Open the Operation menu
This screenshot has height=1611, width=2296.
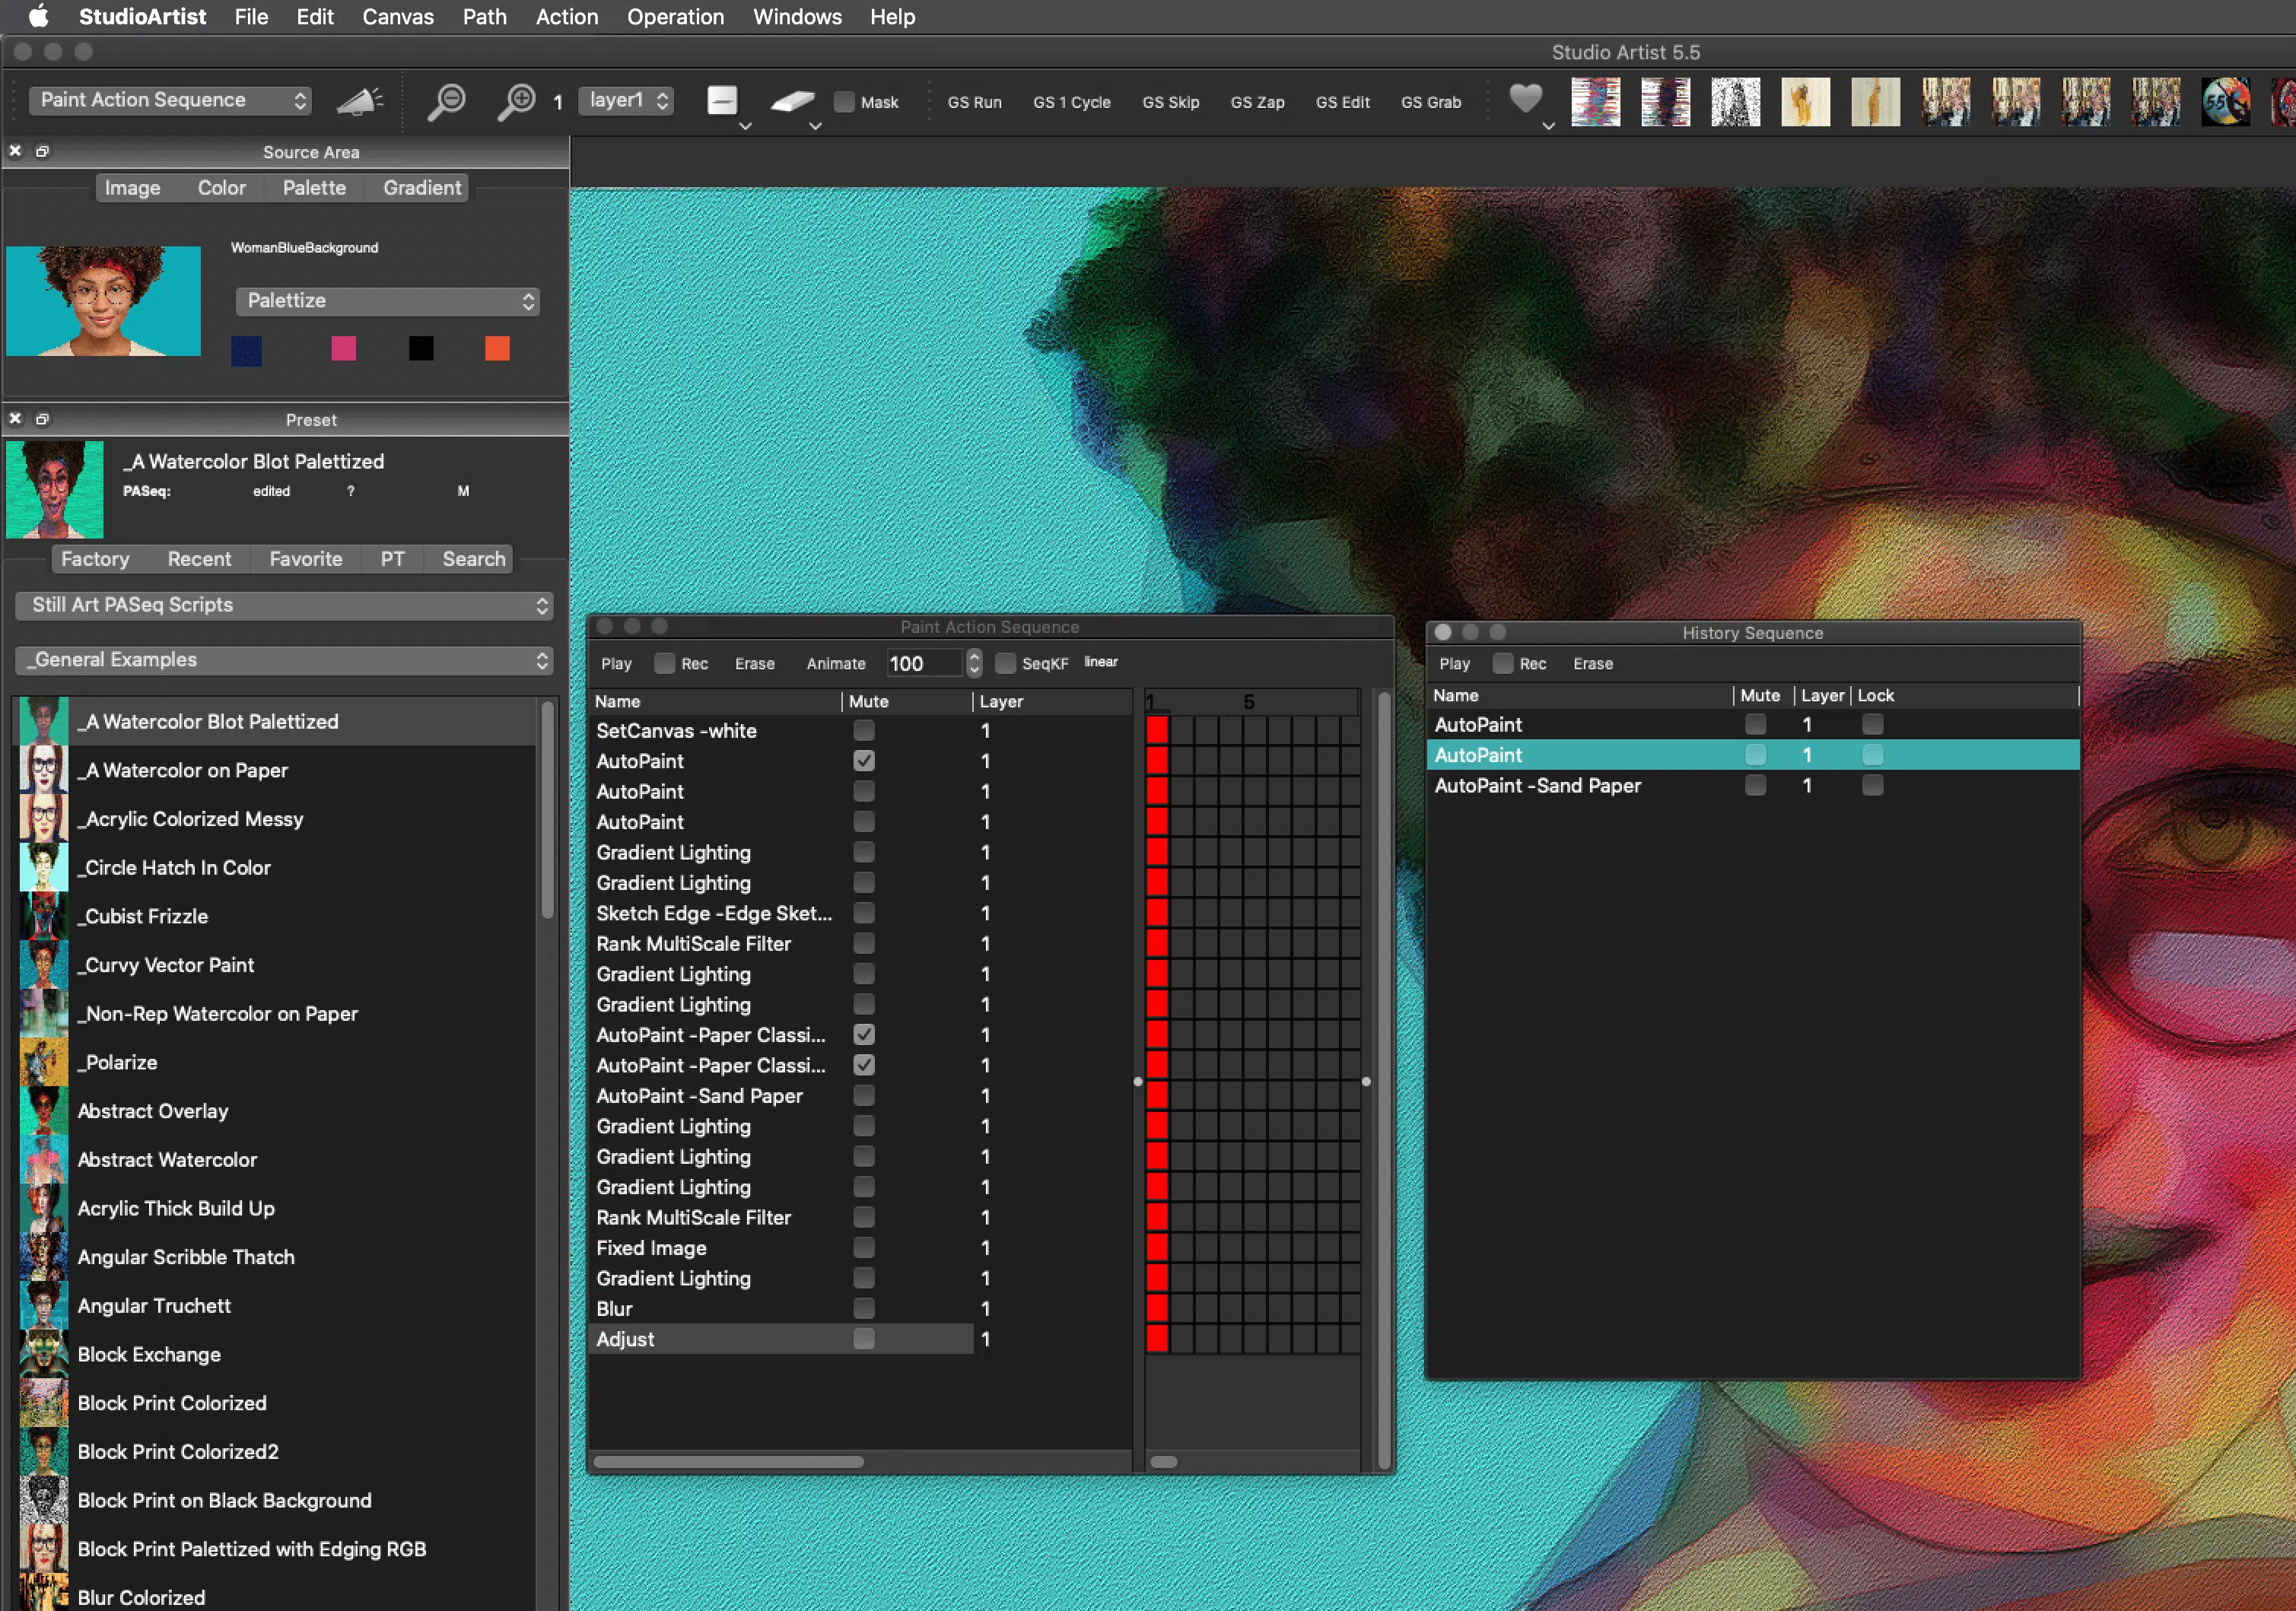(x=675, y=16)
